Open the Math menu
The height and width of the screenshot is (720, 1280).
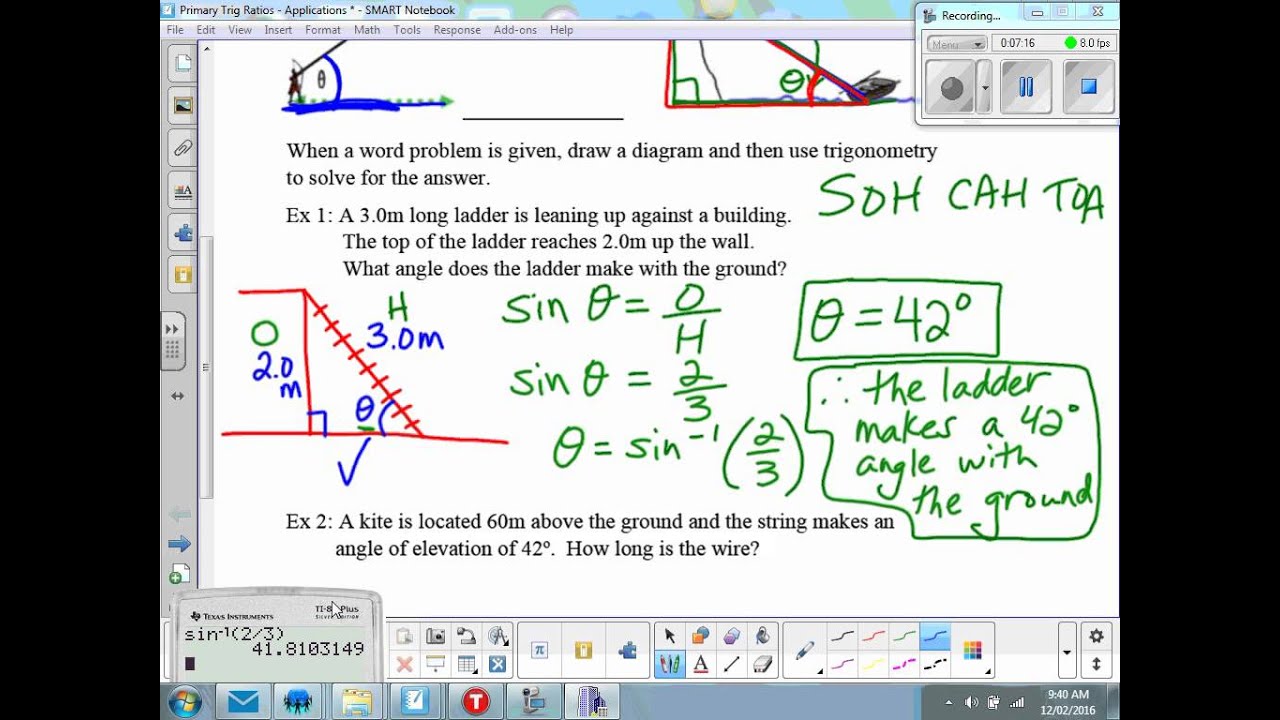pos(367,30)
